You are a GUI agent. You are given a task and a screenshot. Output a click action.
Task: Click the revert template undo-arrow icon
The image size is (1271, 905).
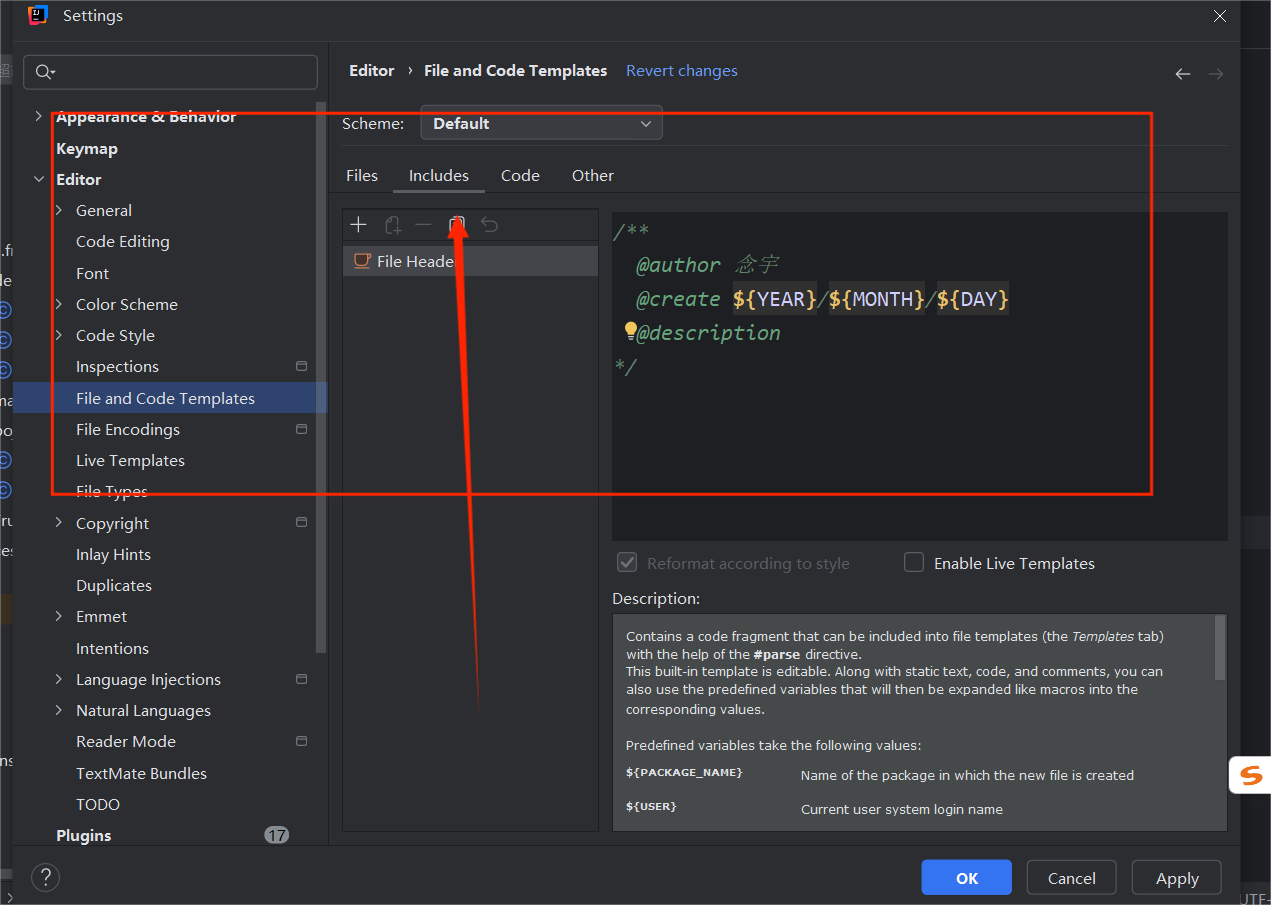[489, 225]
